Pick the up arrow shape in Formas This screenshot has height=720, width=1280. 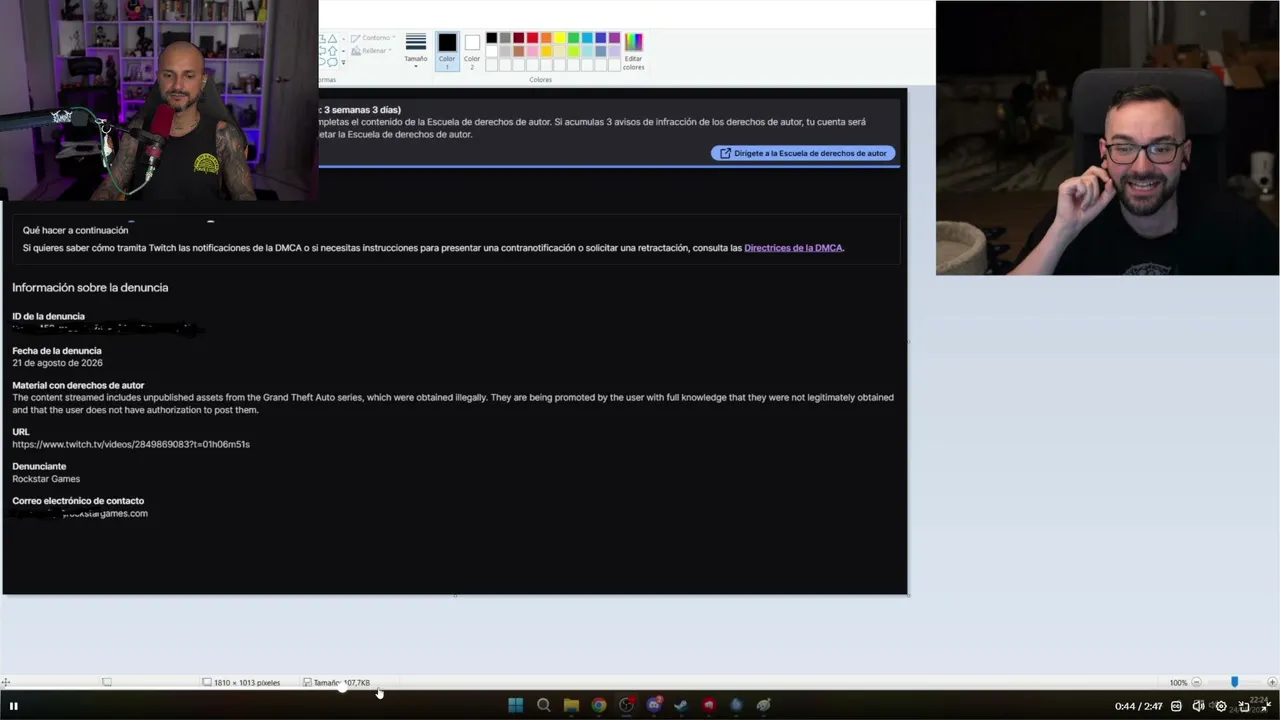tap(332, 51)
